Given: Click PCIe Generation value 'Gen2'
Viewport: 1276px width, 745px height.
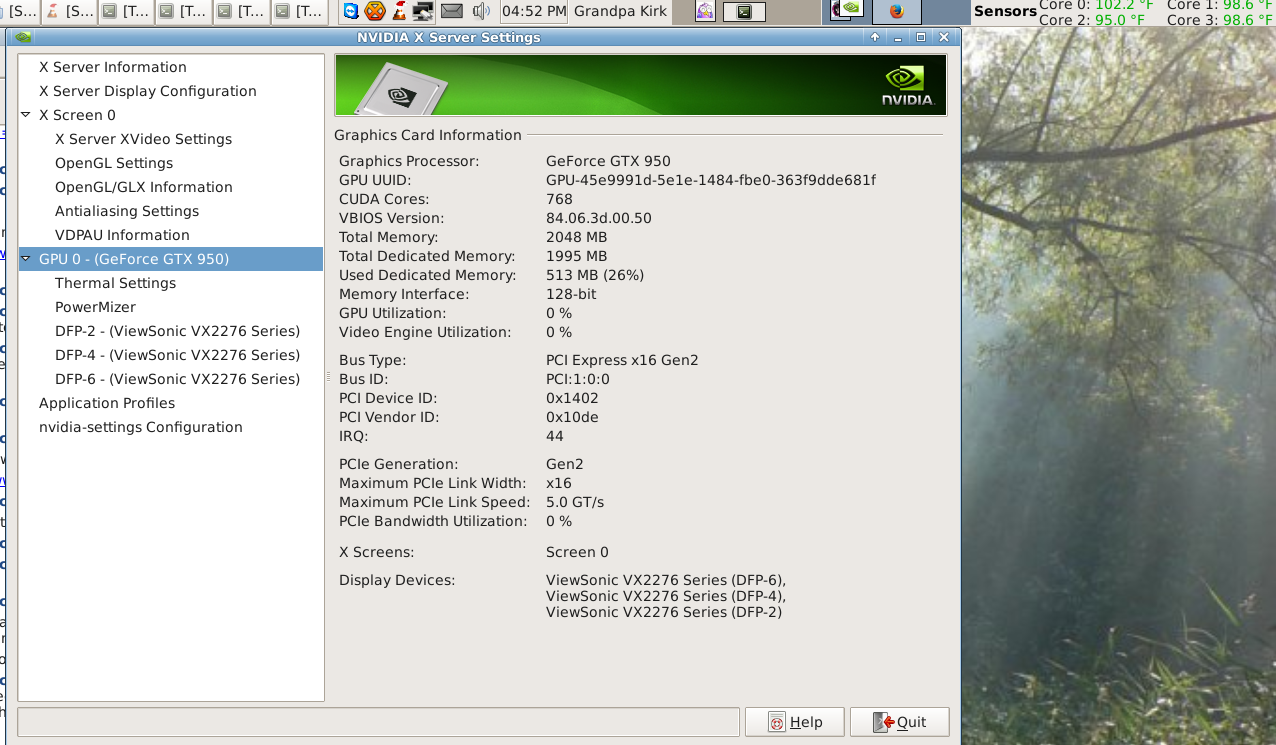Looking at the screenshot, I should 564,464.
